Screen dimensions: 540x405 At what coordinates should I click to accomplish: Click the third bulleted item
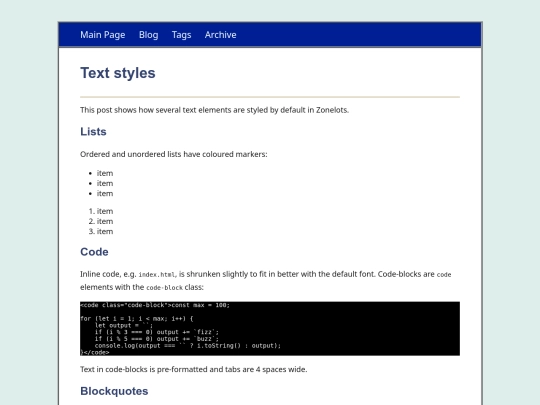click(105, 194)
